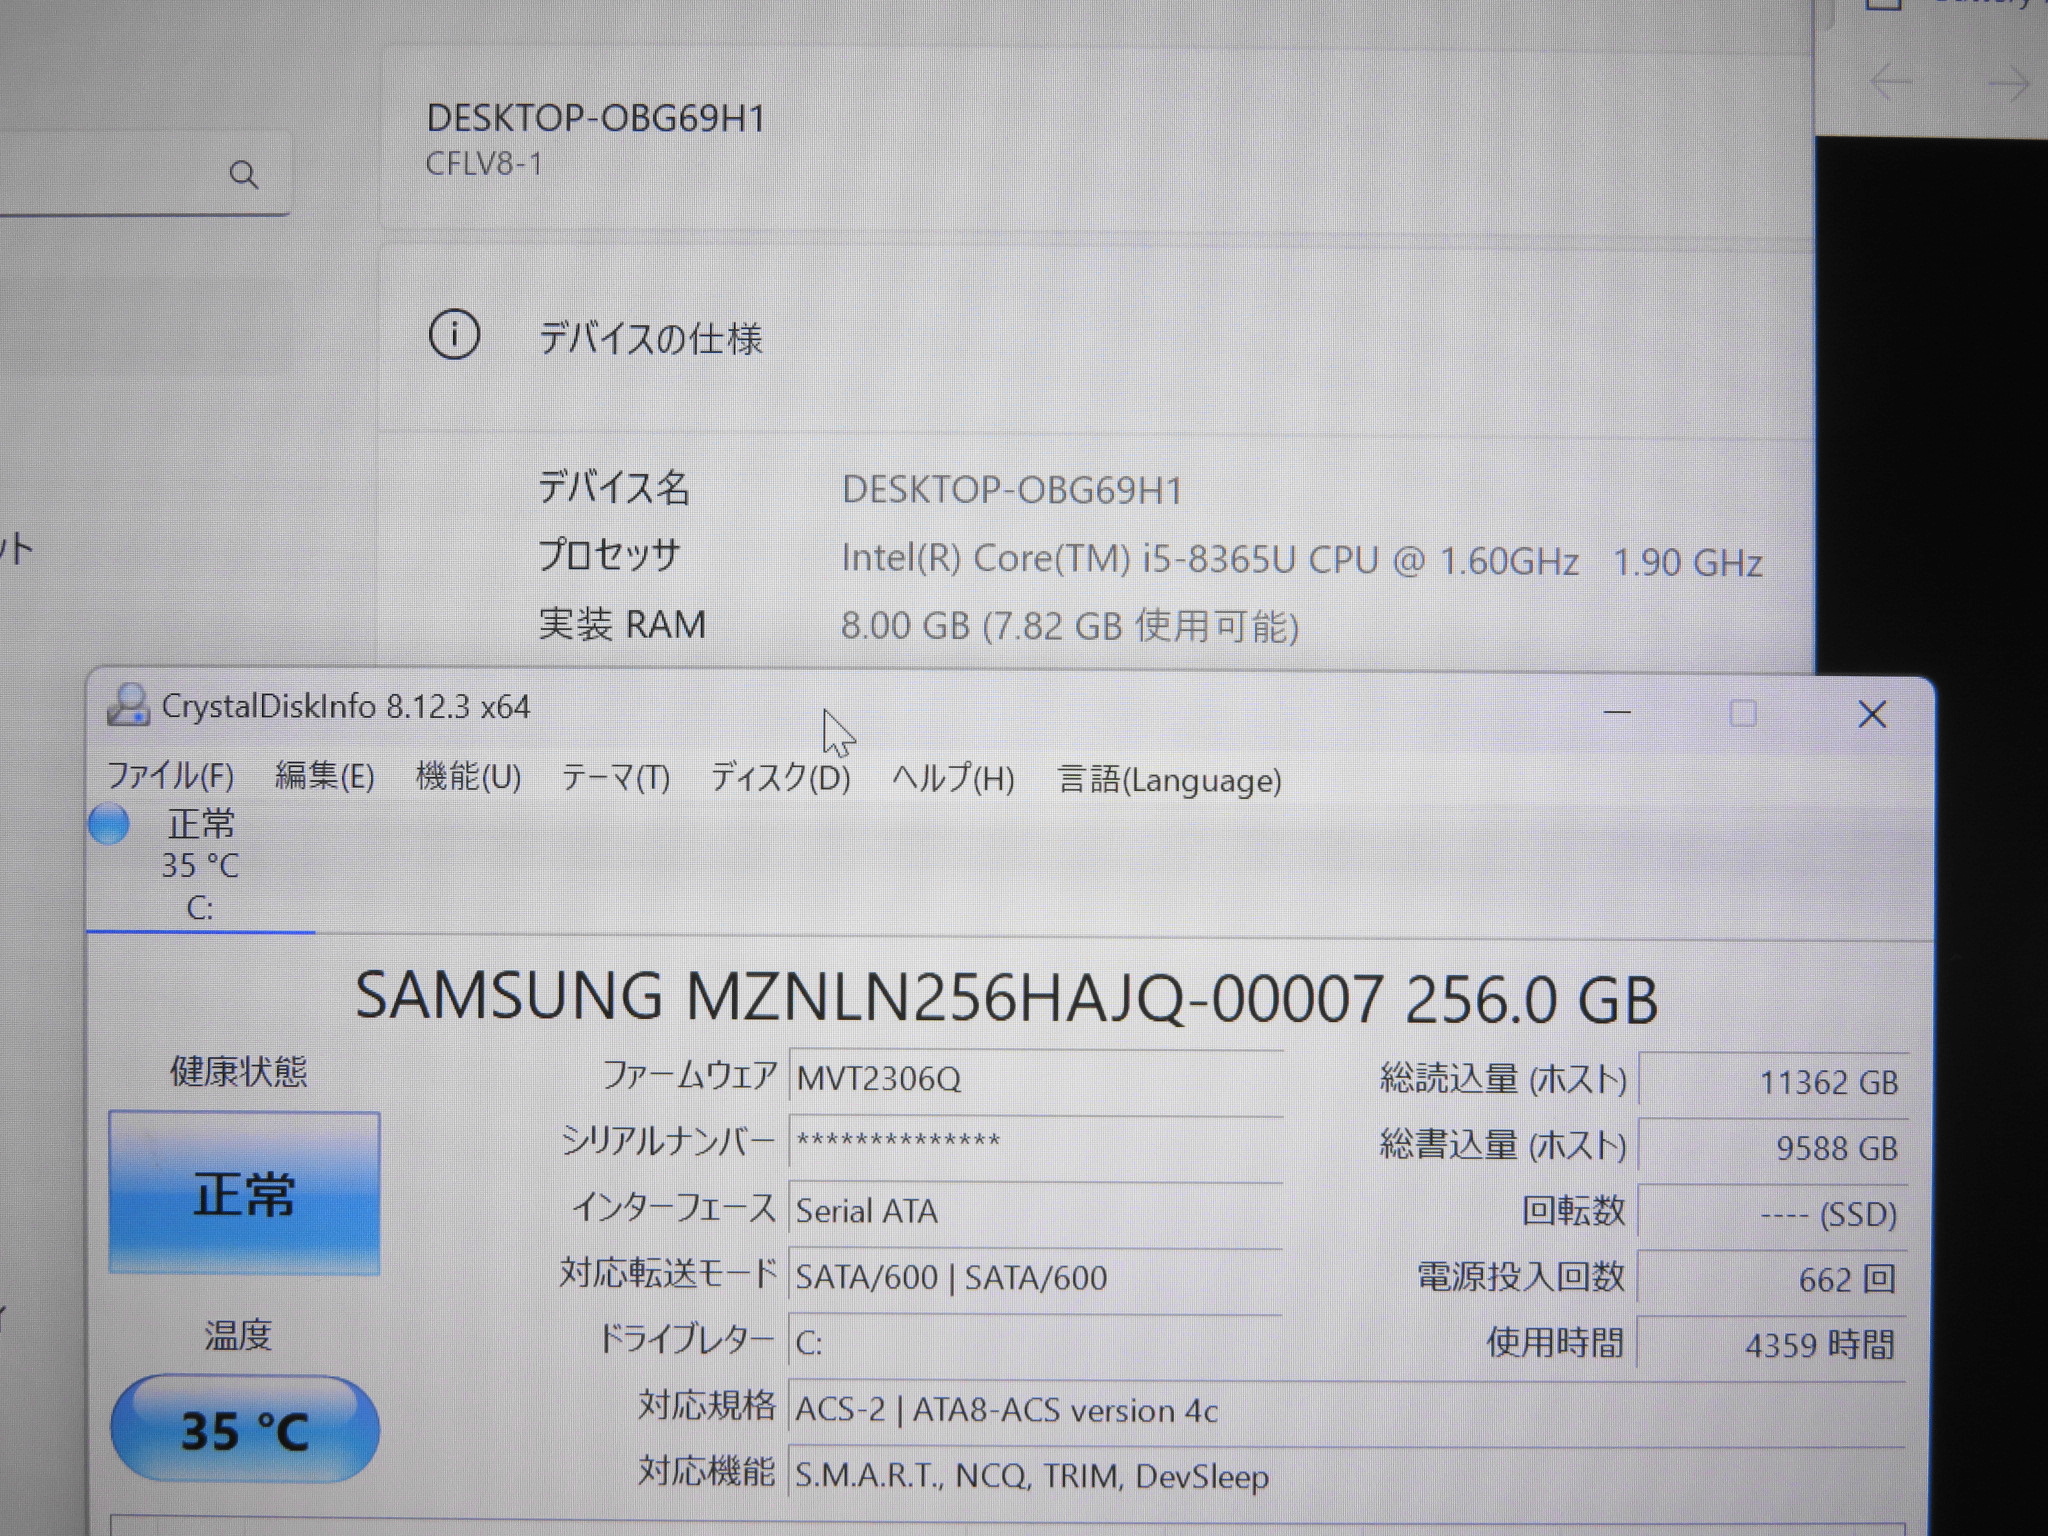This screenshot has height=1536, width=2048.
Task: Click the CrystalDiskInfo title bar app icon
Action: pos(128,706)
